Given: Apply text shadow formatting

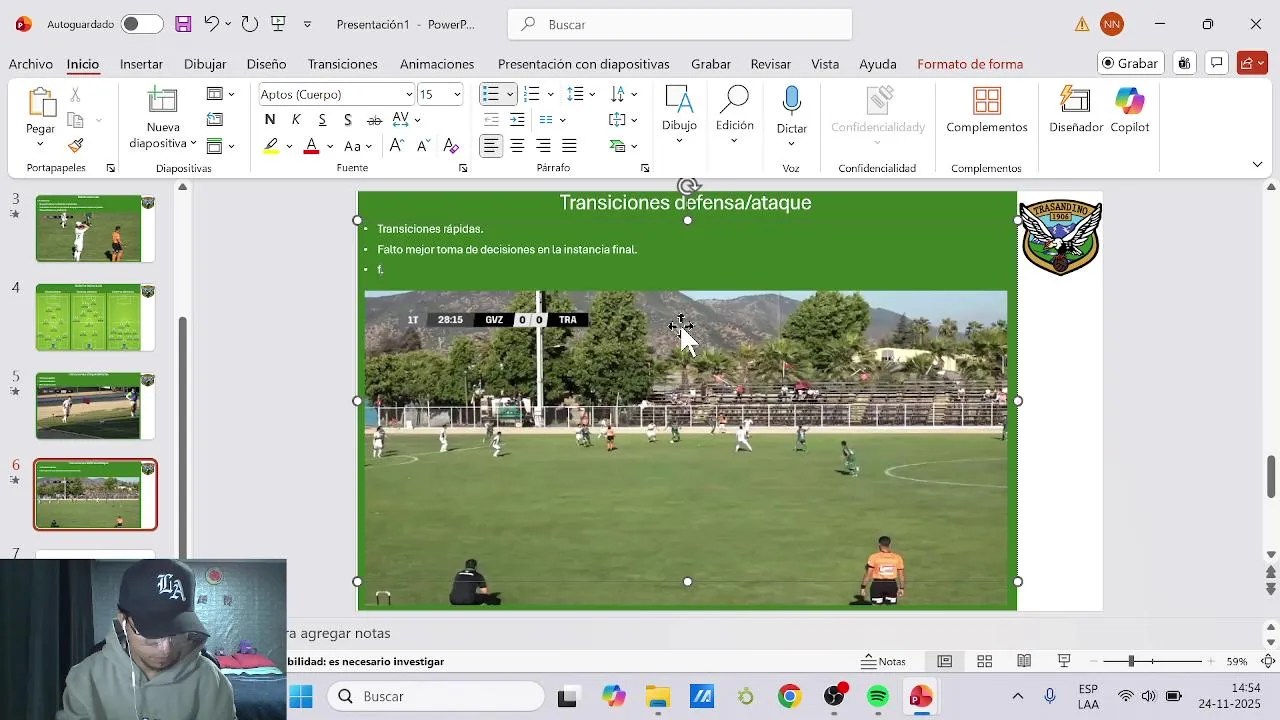Looking at the screenshot, I should tap(348, 120).
